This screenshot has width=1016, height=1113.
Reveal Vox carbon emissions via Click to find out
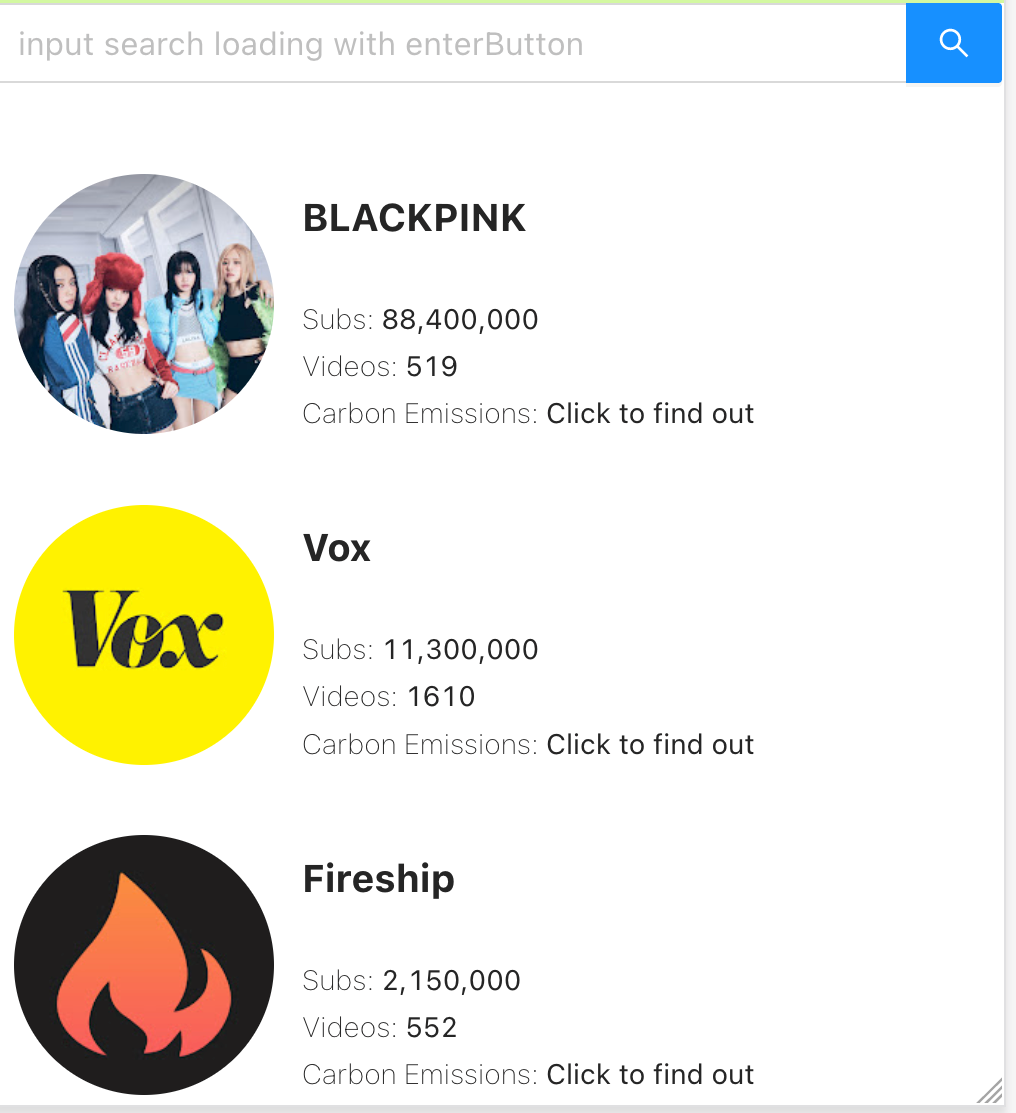pyautogui.click(x=650, y=744)
